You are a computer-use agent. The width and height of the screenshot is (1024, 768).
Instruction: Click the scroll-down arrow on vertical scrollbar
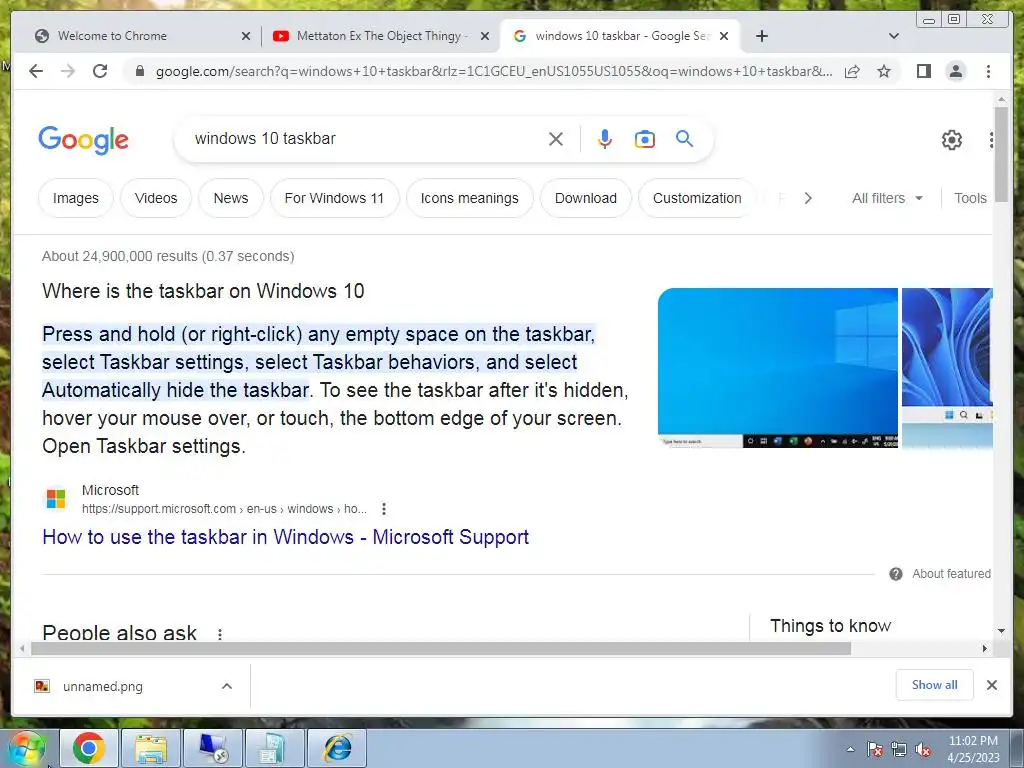(1001, 631)
